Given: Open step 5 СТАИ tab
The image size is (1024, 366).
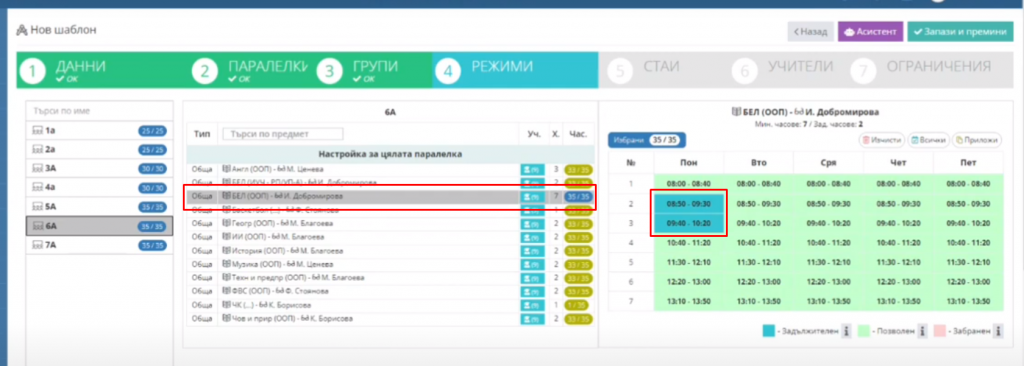Looking at the screenshot, I should 660,71.
